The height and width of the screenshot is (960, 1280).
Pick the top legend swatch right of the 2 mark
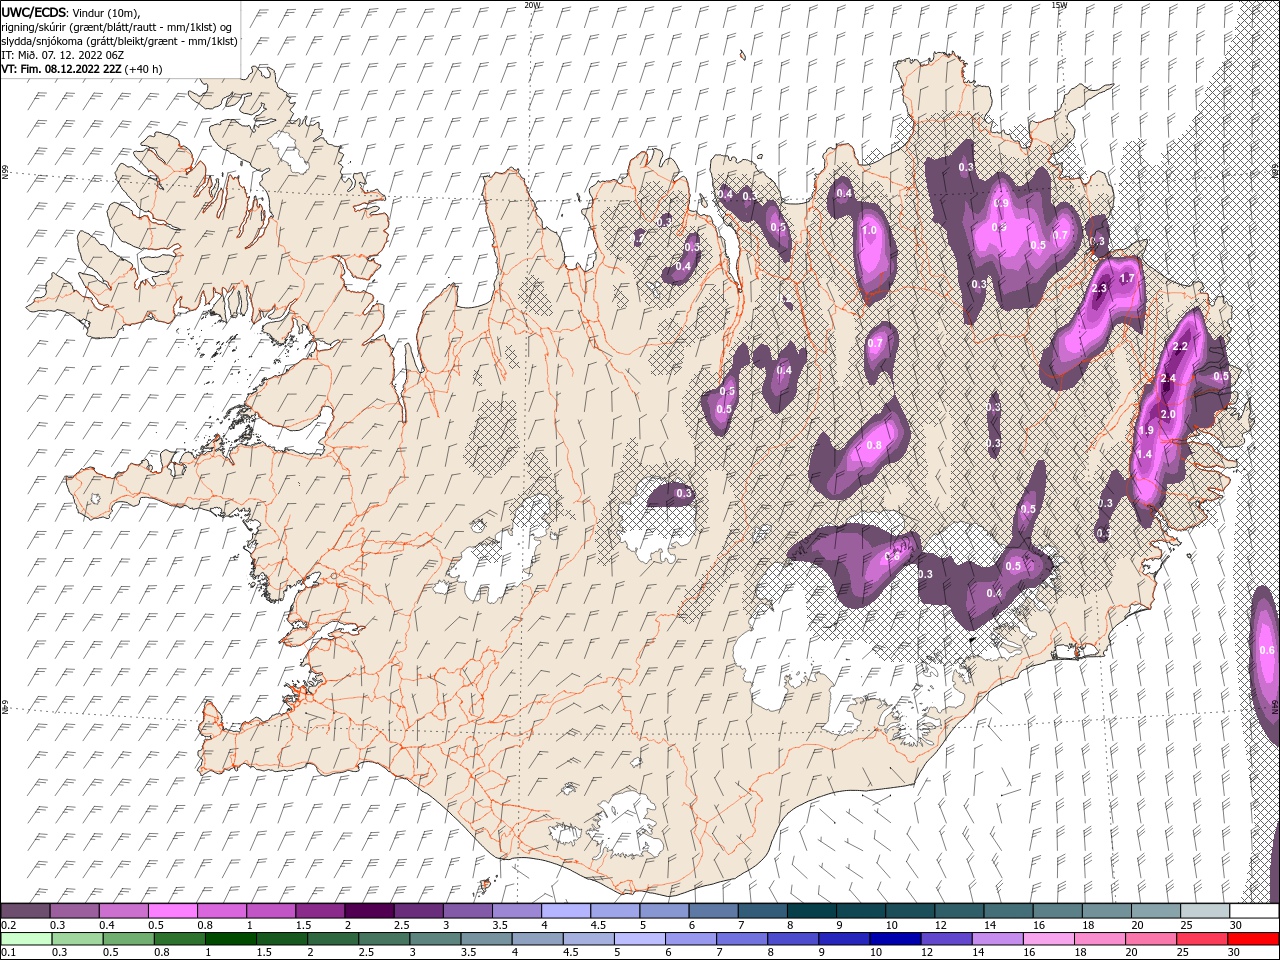tap(368, 911)
